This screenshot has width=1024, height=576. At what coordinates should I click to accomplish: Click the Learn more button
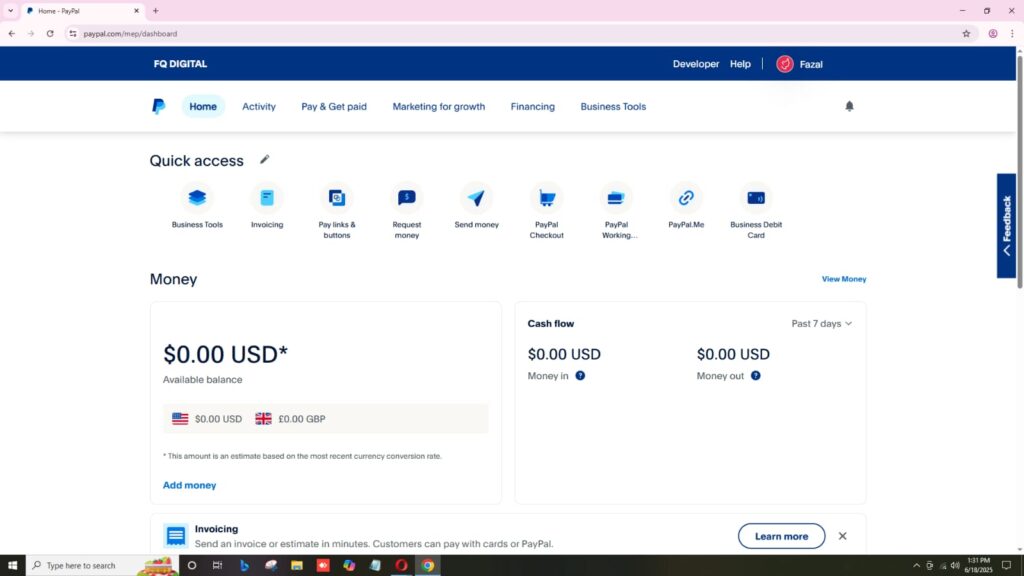pos(781,536)
